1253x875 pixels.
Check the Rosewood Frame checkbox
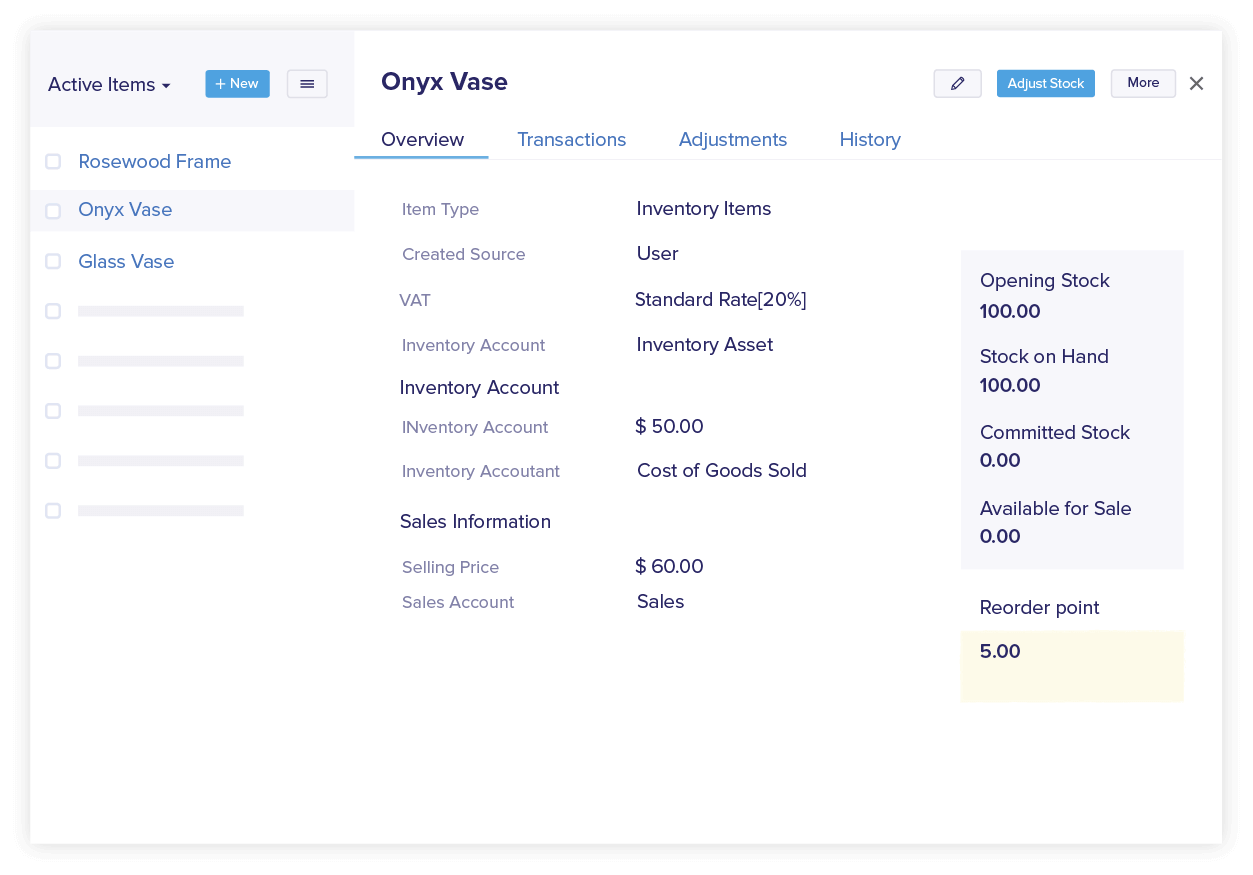point(53,161)
